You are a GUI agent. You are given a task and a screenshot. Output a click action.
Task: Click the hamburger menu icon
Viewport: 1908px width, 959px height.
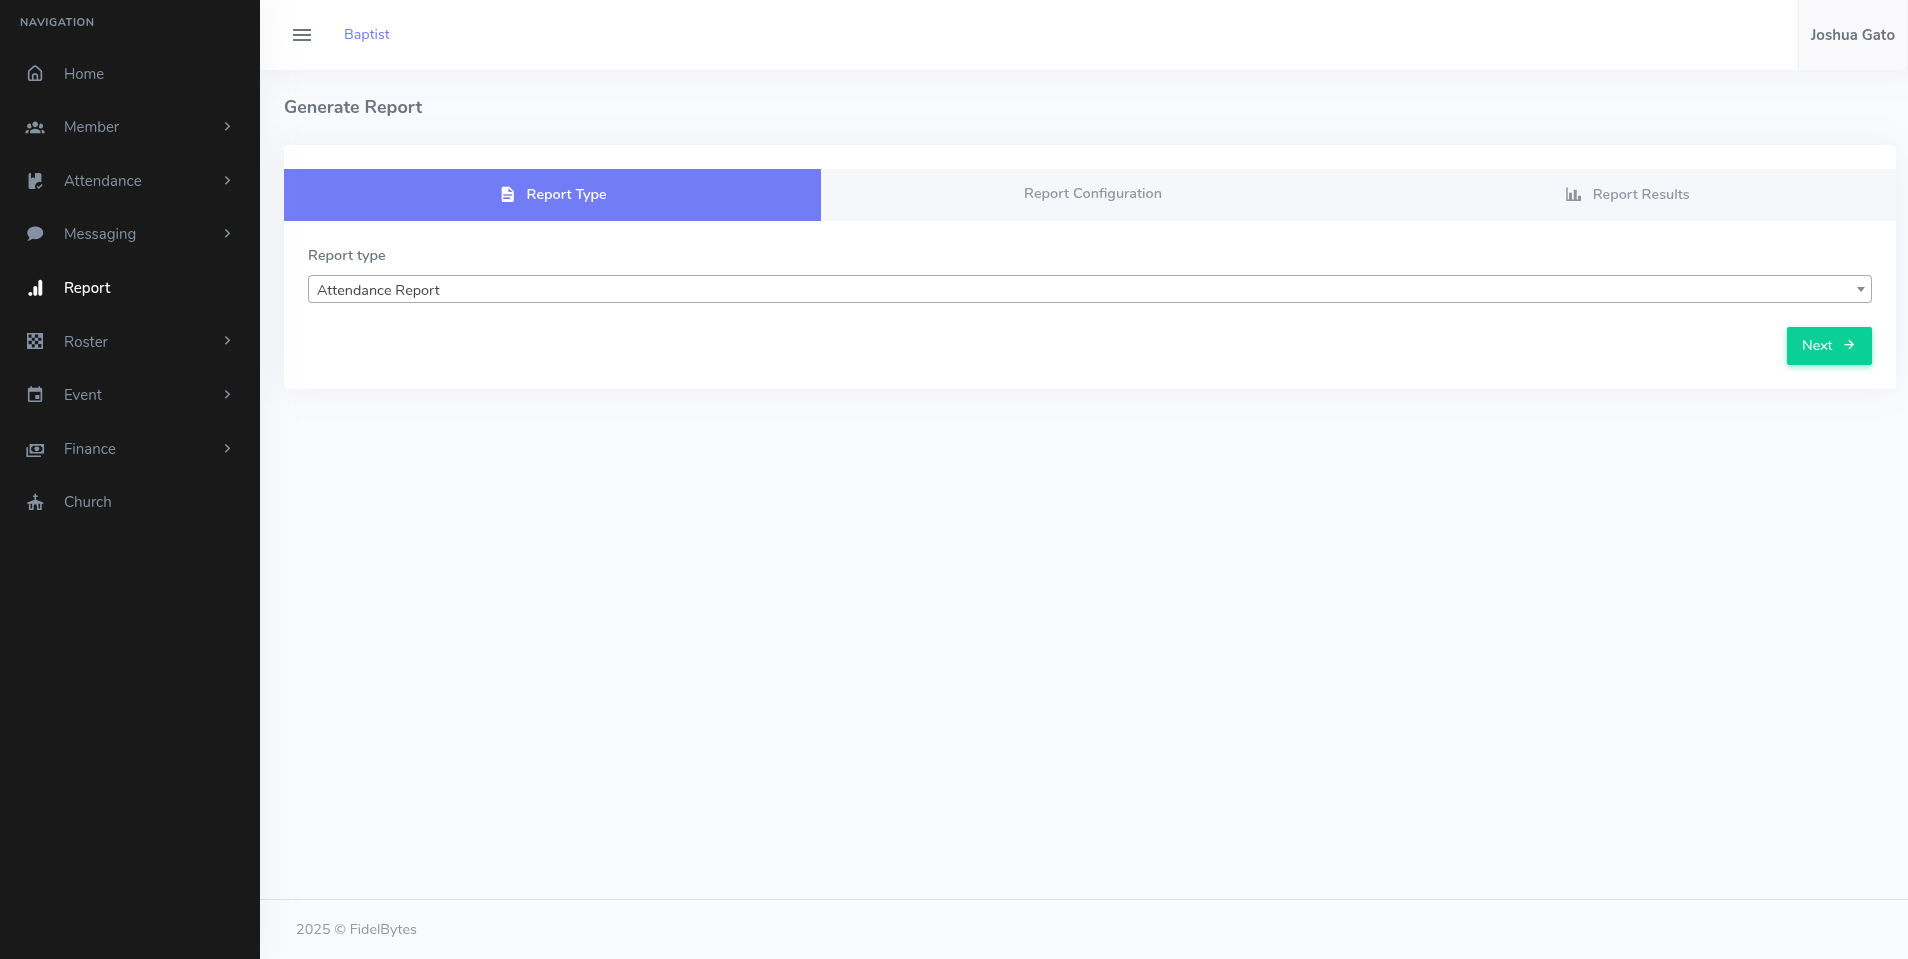[302, 34]
